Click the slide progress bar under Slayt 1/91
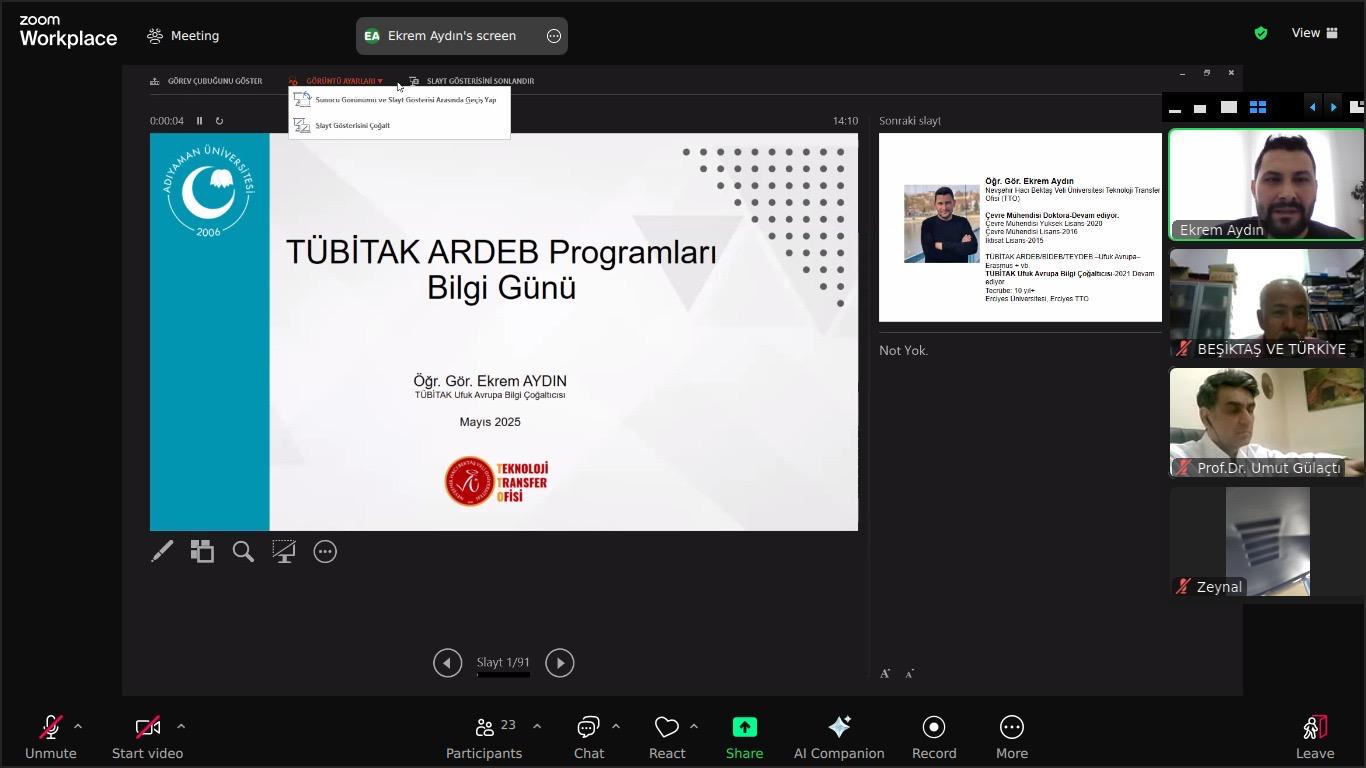Screen dimensions: 1366x768 tap(503, 675)
